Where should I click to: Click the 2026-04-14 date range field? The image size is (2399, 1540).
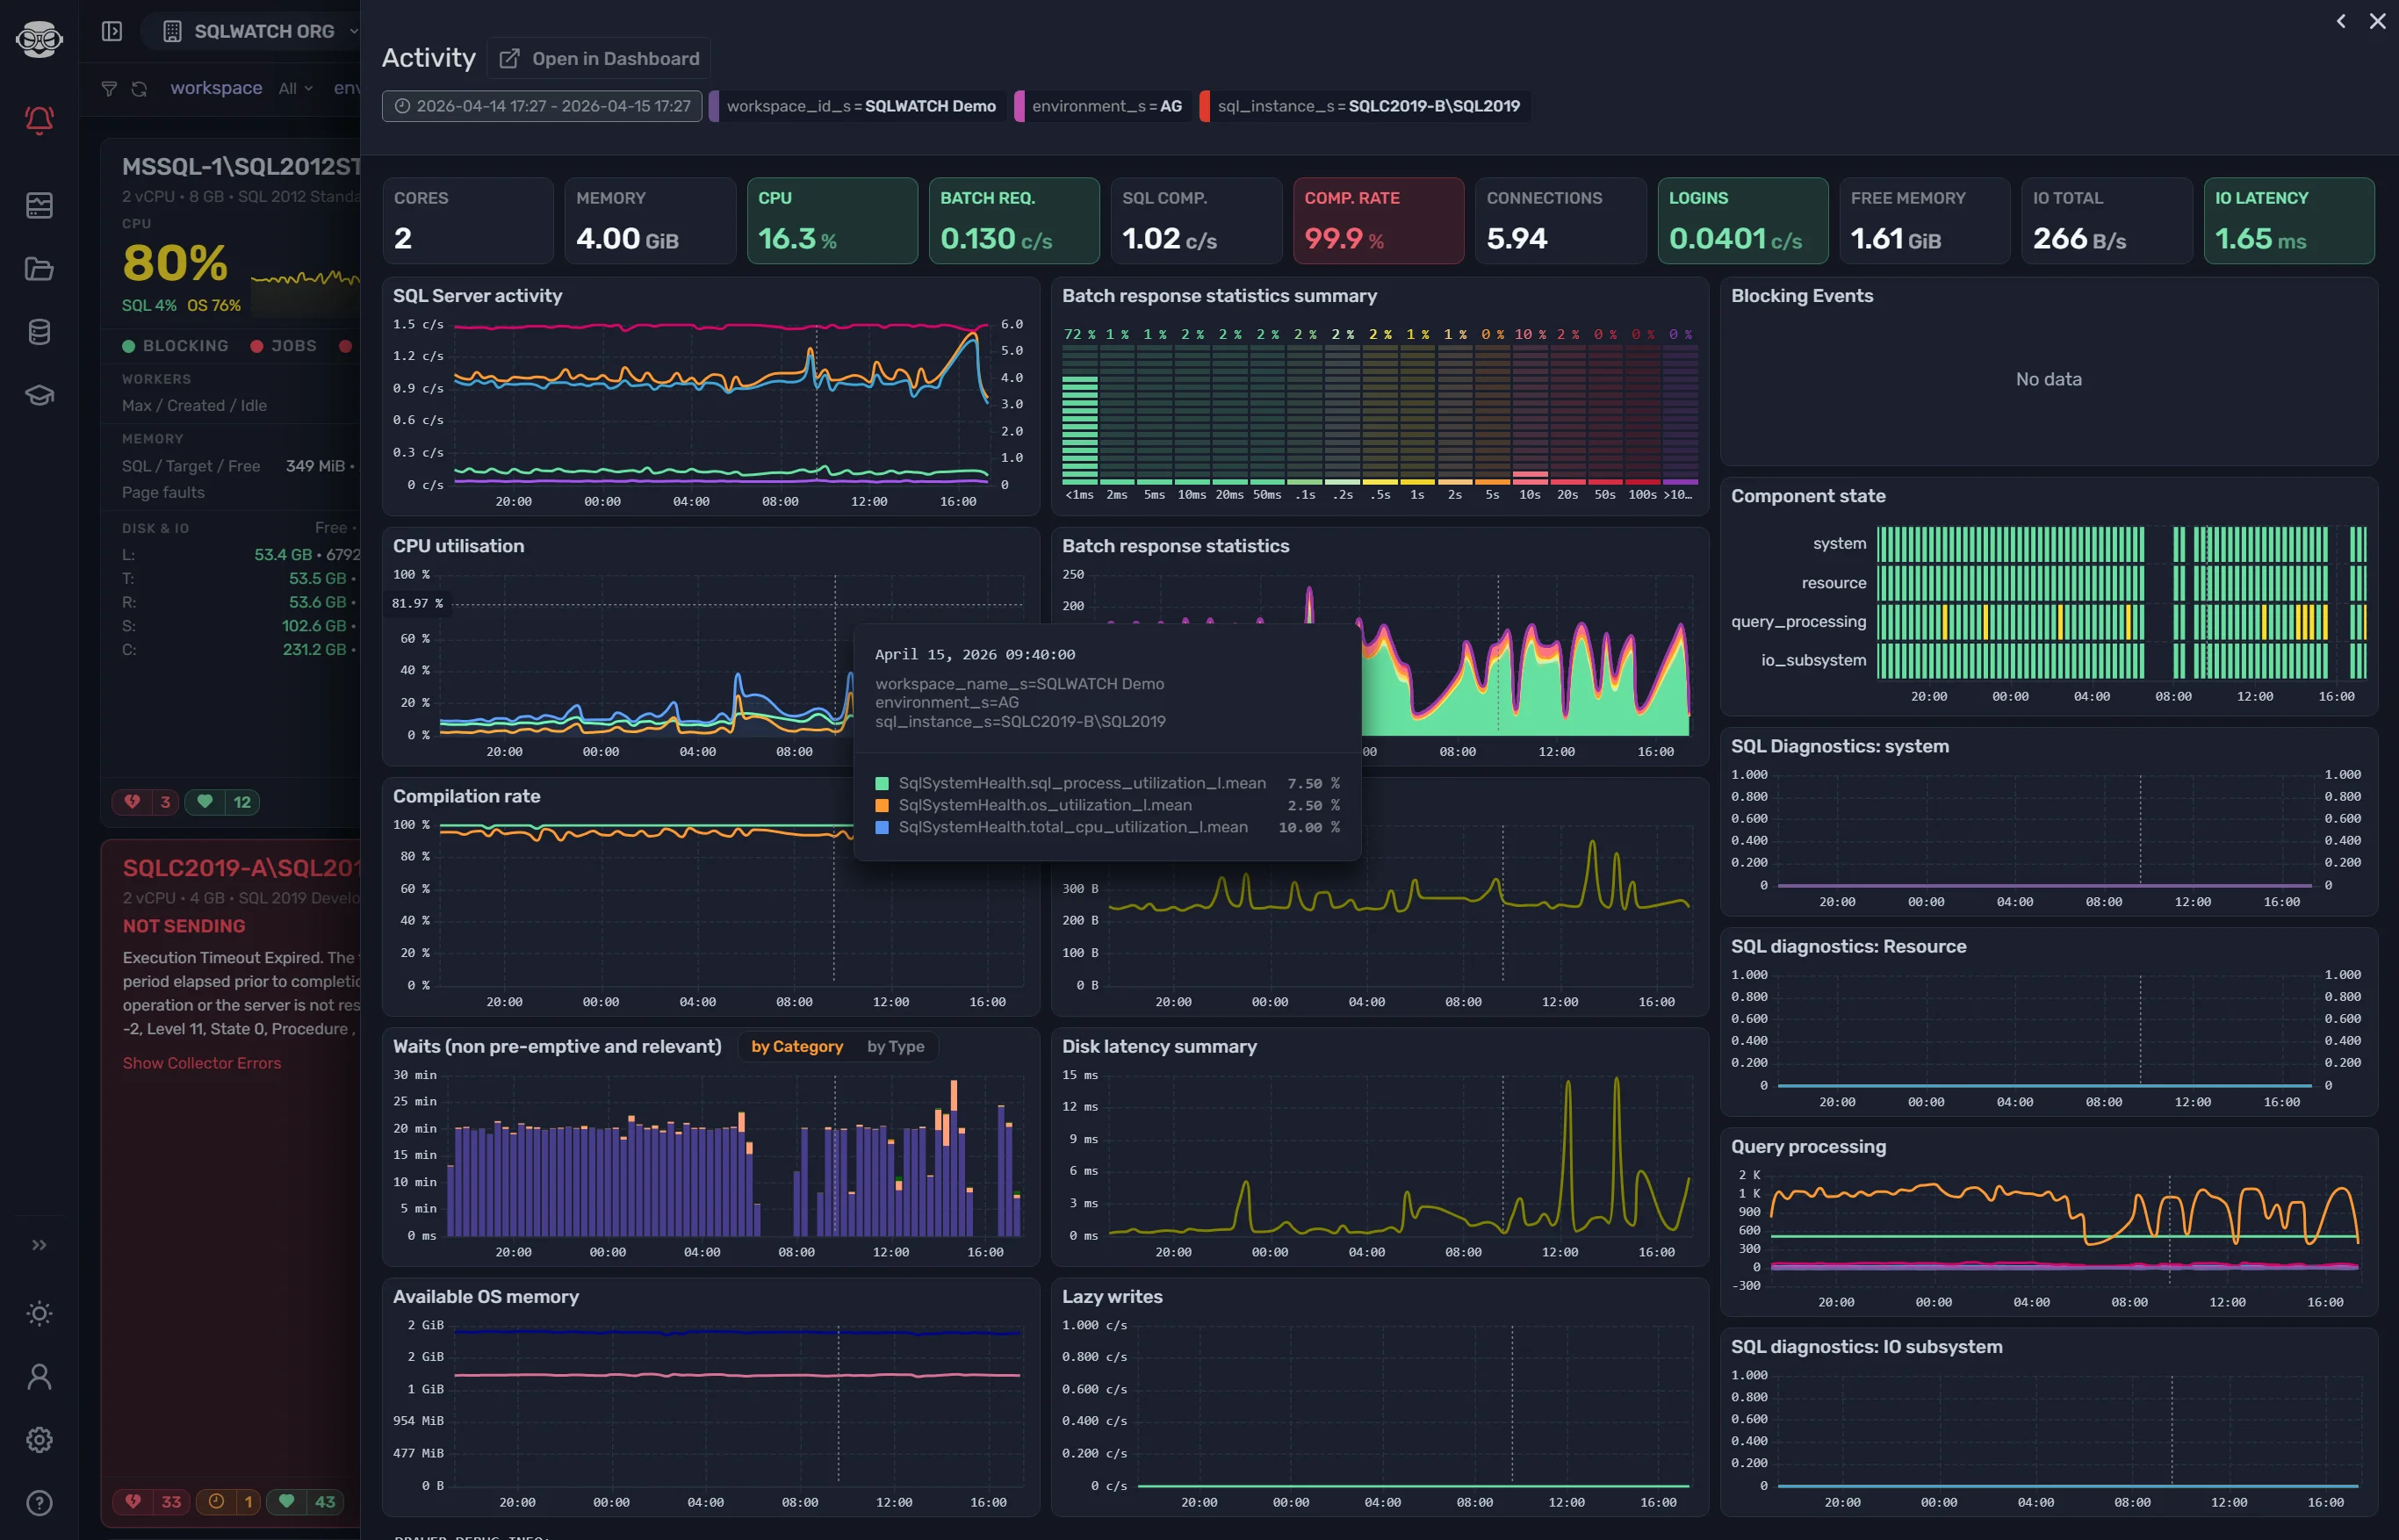pos(541,105)
